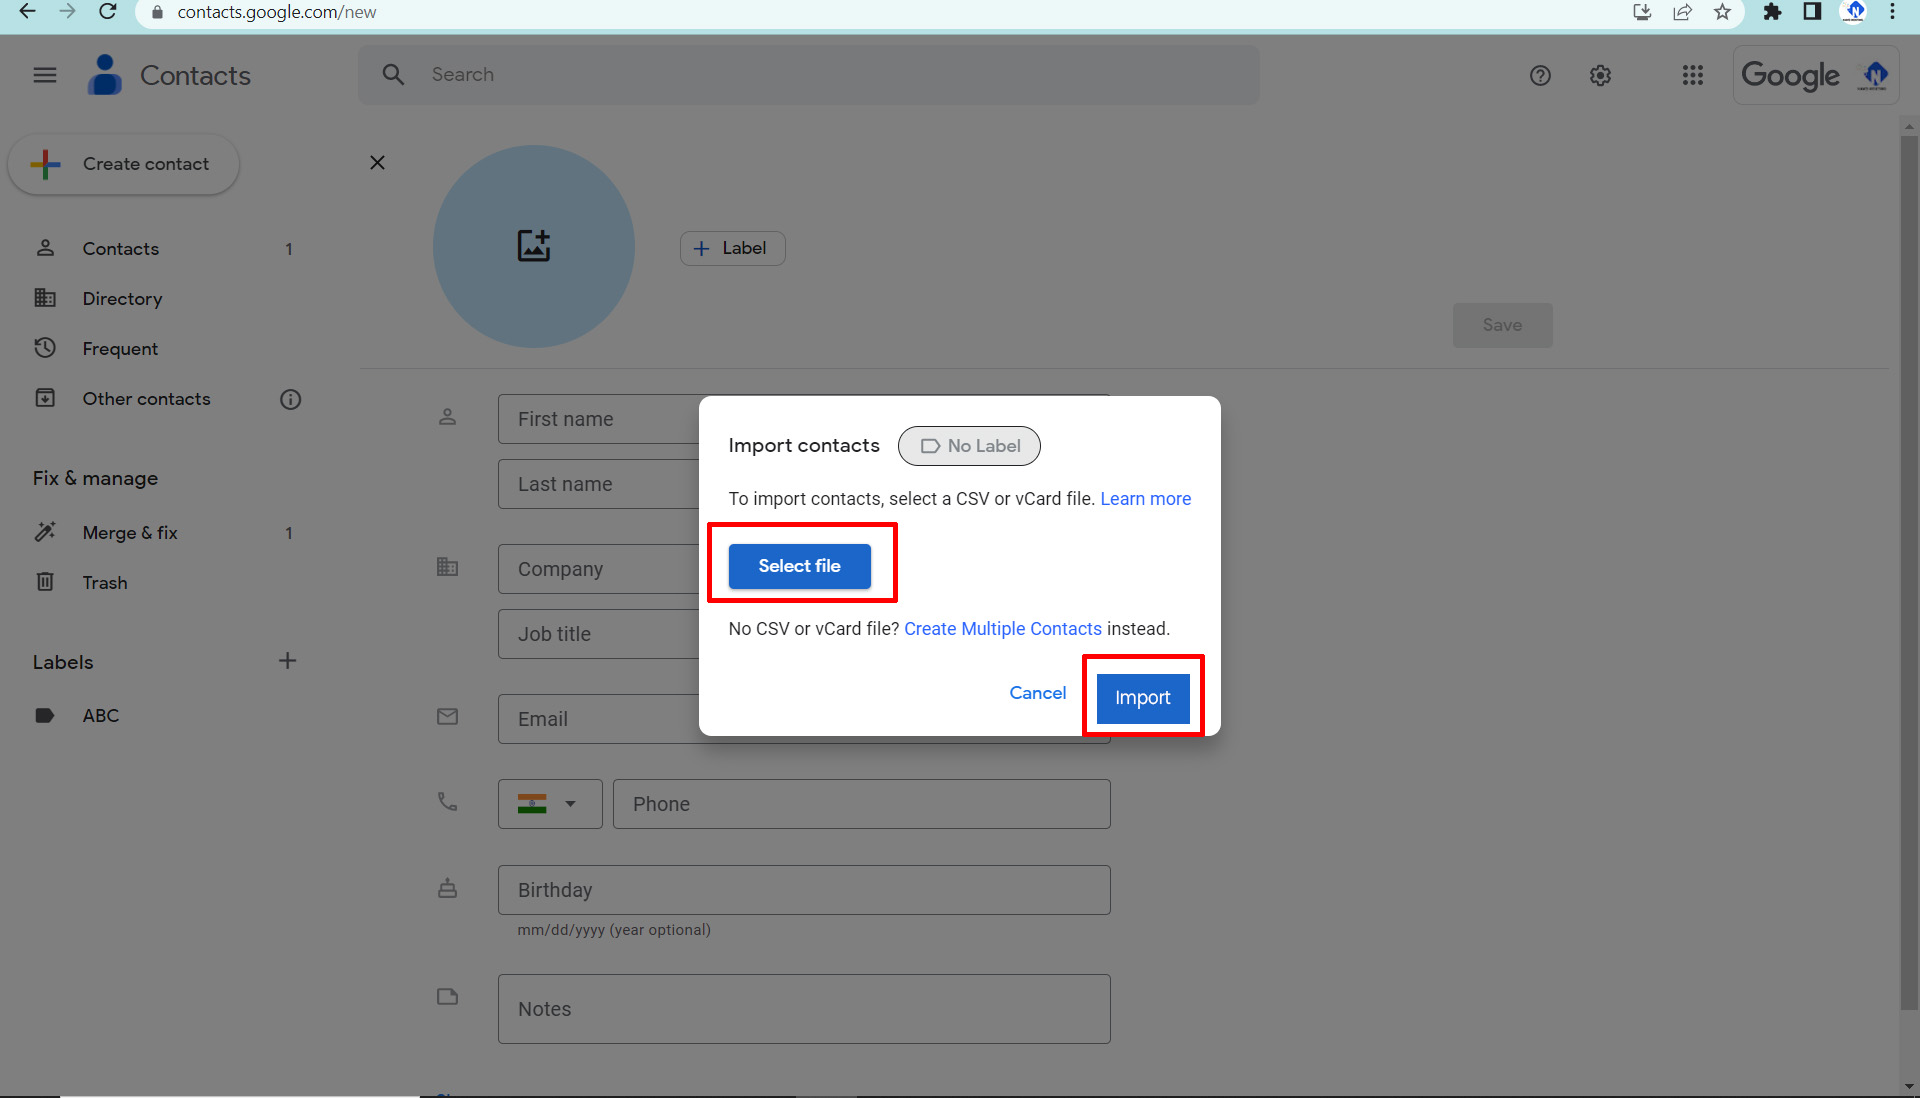Open Trash from the sidebar
This screenshot has height=1098, width=1920.
[x=104, y=582]
